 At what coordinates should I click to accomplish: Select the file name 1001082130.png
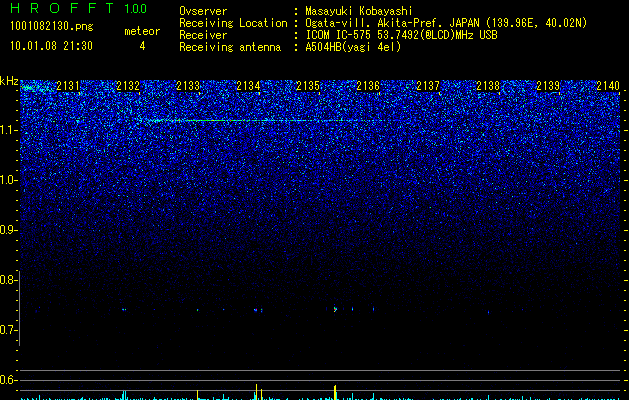point(52,26)
